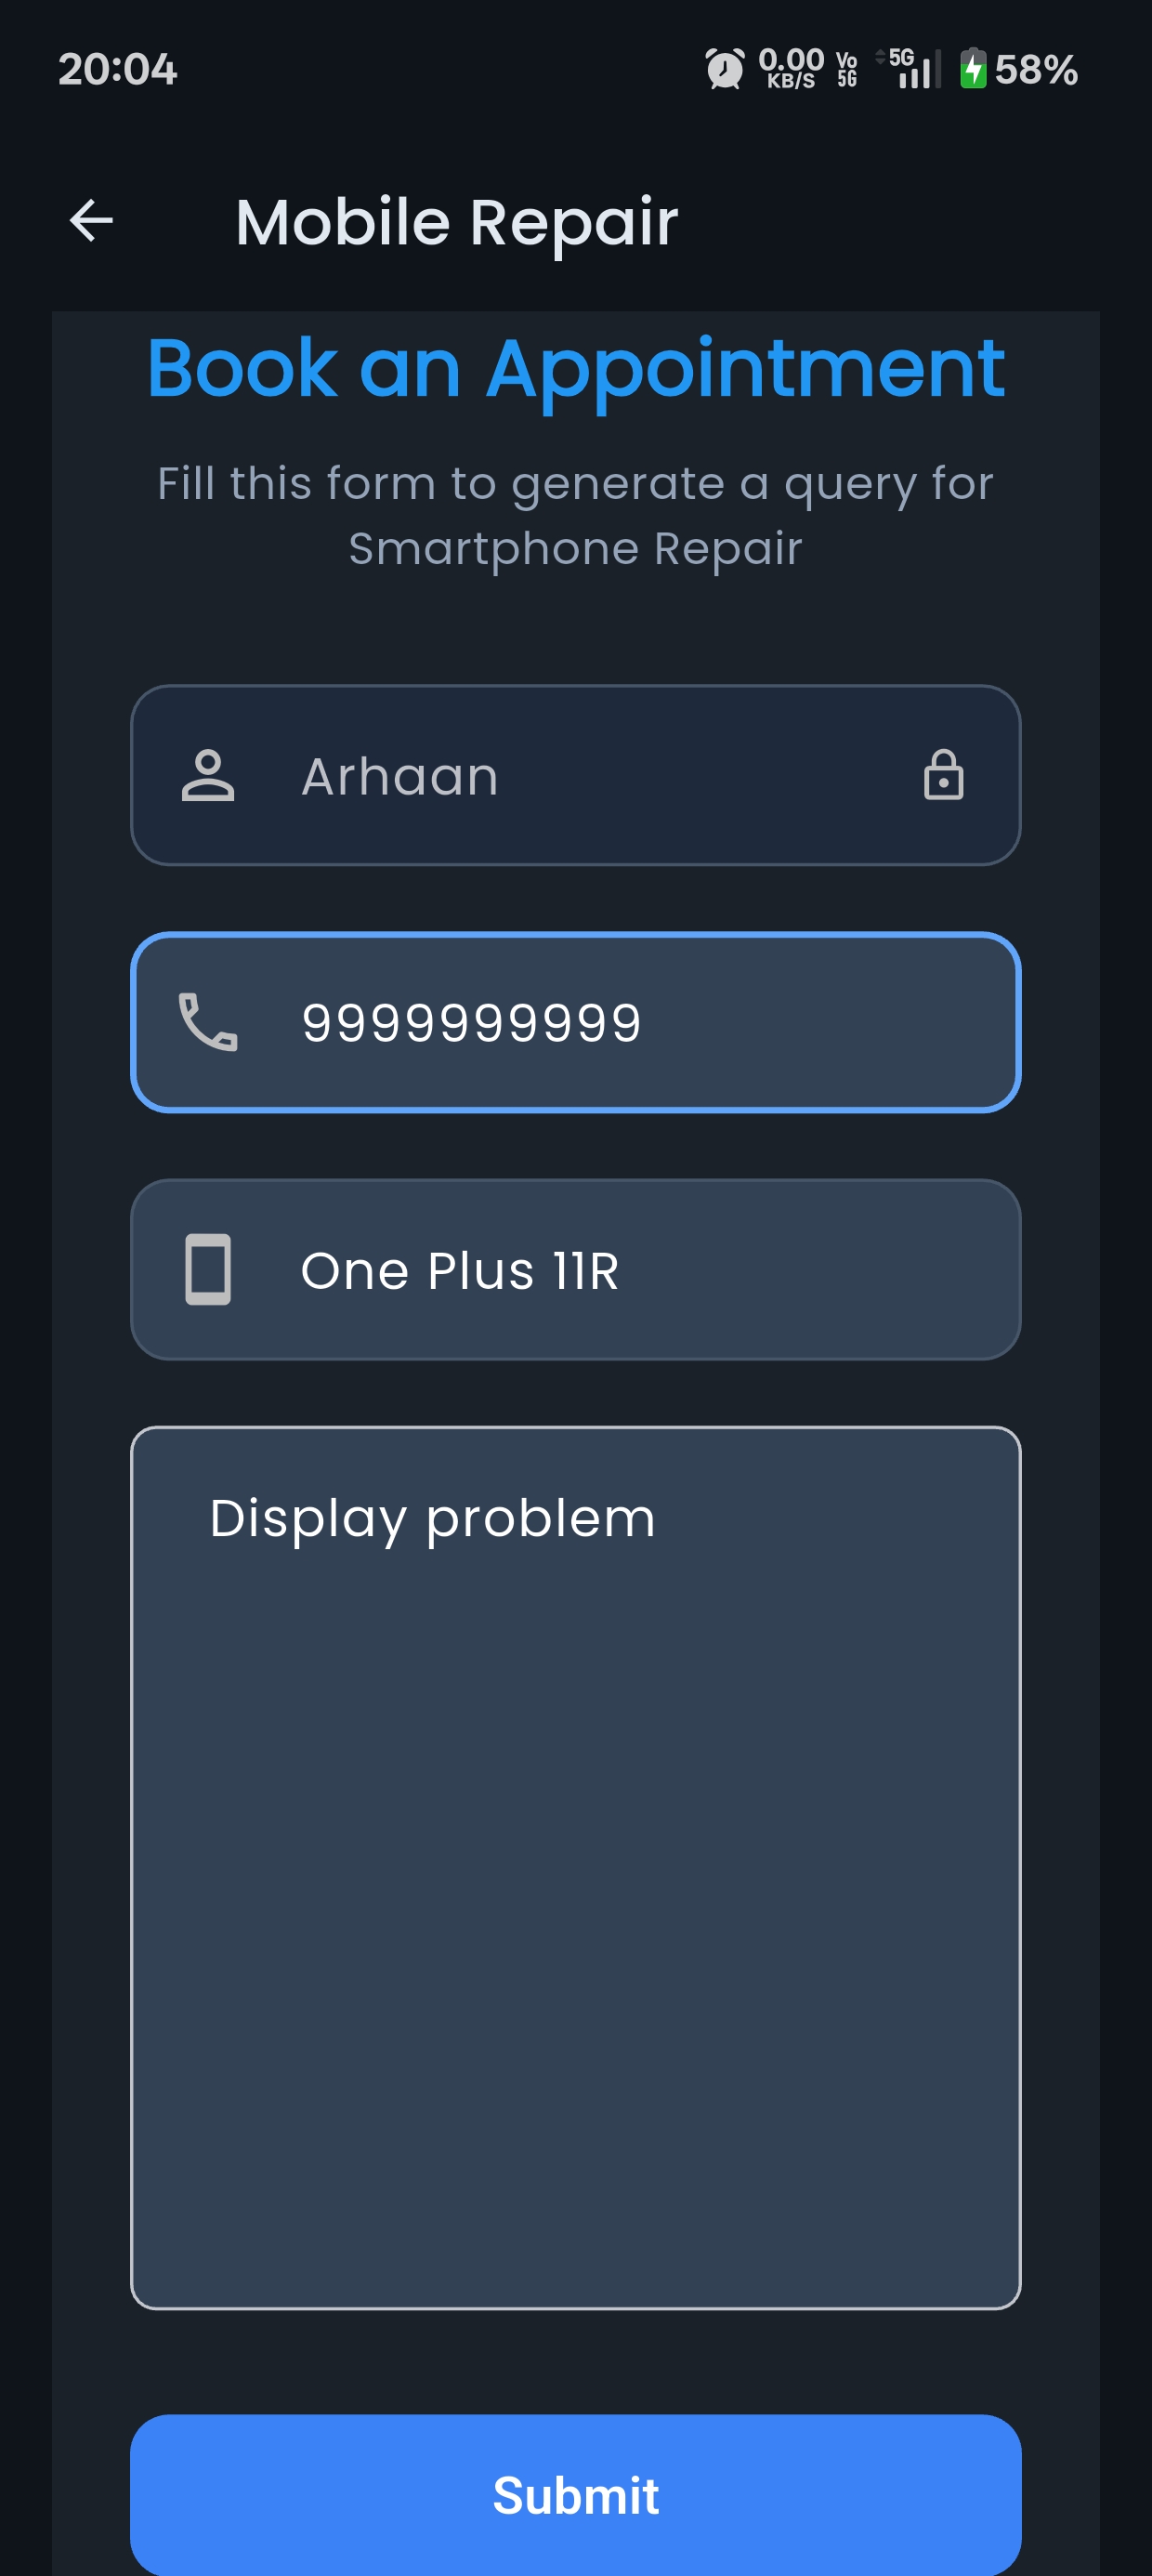Viewport: 1152px width, 2576px height.
Task: Click the person icon in the name field
Action: pyautogui.click(x=209, y=777)
